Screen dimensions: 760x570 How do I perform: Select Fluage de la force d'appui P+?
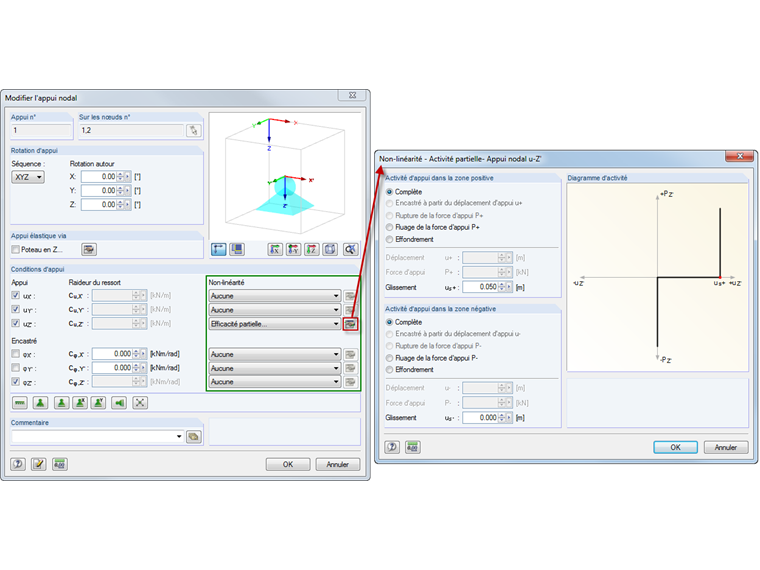pos(389,227)
